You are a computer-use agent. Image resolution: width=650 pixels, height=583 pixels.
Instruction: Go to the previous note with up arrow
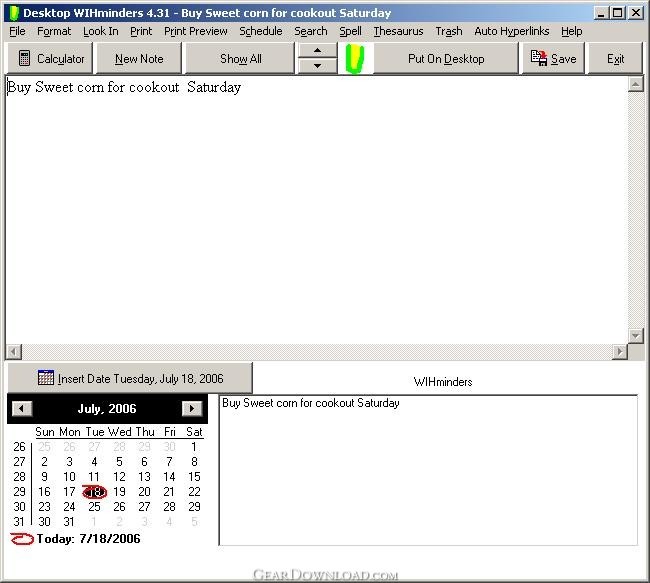[x=318, y=51]
